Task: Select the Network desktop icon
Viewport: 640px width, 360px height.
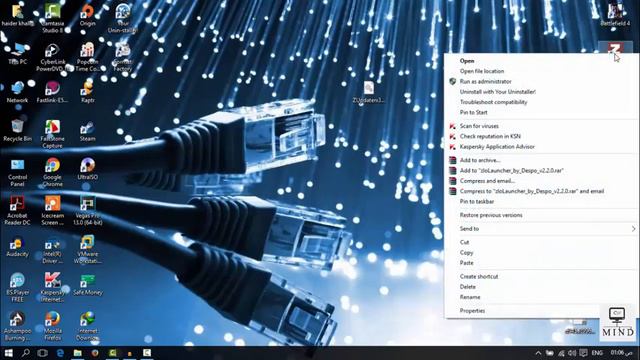Action: (x=18, y=92)
